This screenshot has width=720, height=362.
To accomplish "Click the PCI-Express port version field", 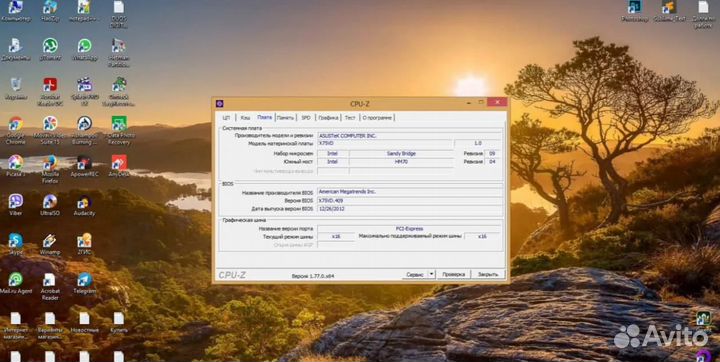I will [x=409, y=228].
